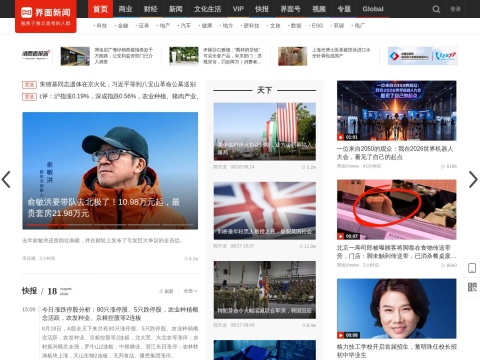This screenshot has height=360, width=480.
Task: Open the military troops news thumbnail
Action: tap(265, 290)
